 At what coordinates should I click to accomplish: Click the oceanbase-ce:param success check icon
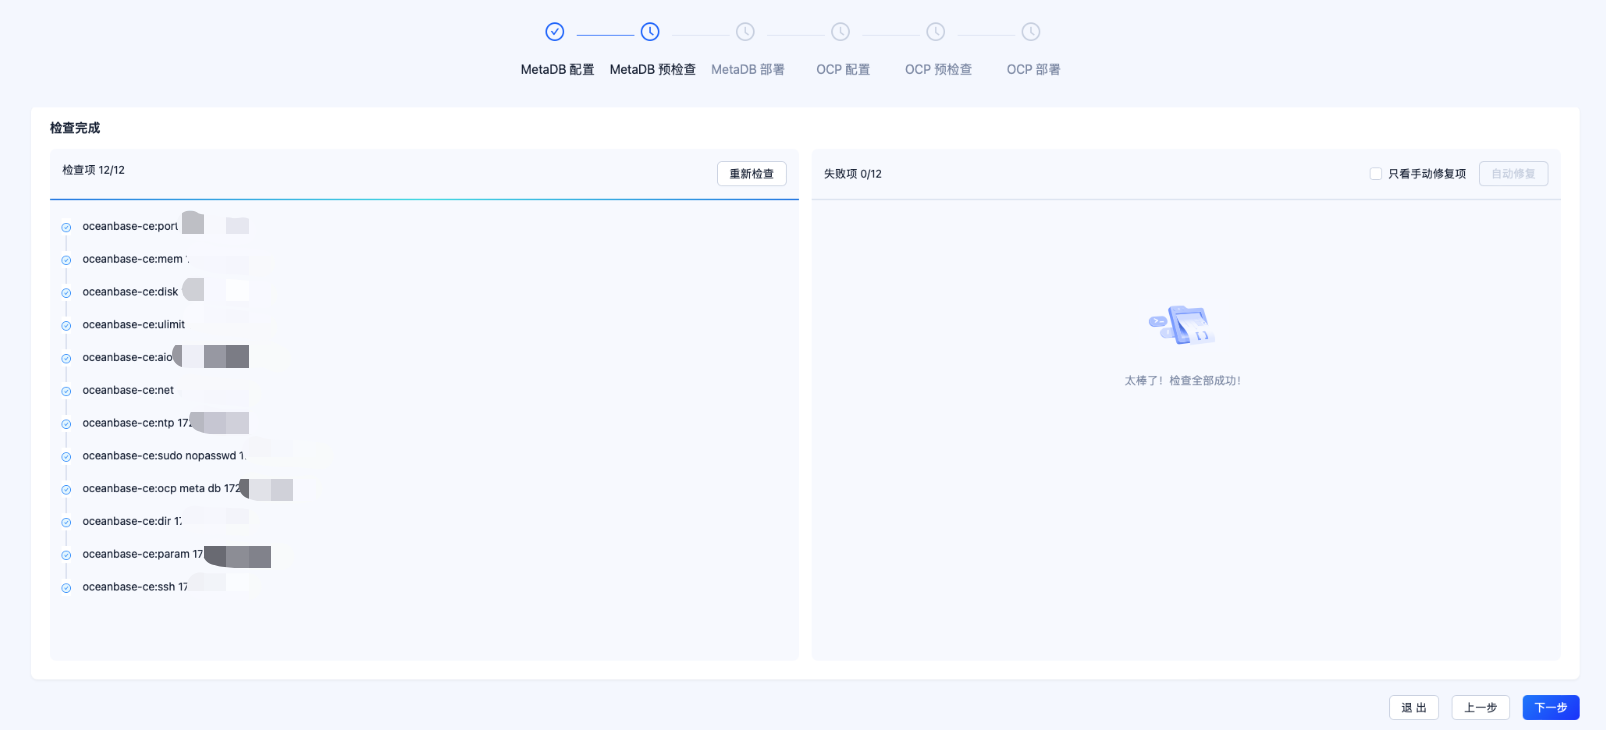coord(66,555)
